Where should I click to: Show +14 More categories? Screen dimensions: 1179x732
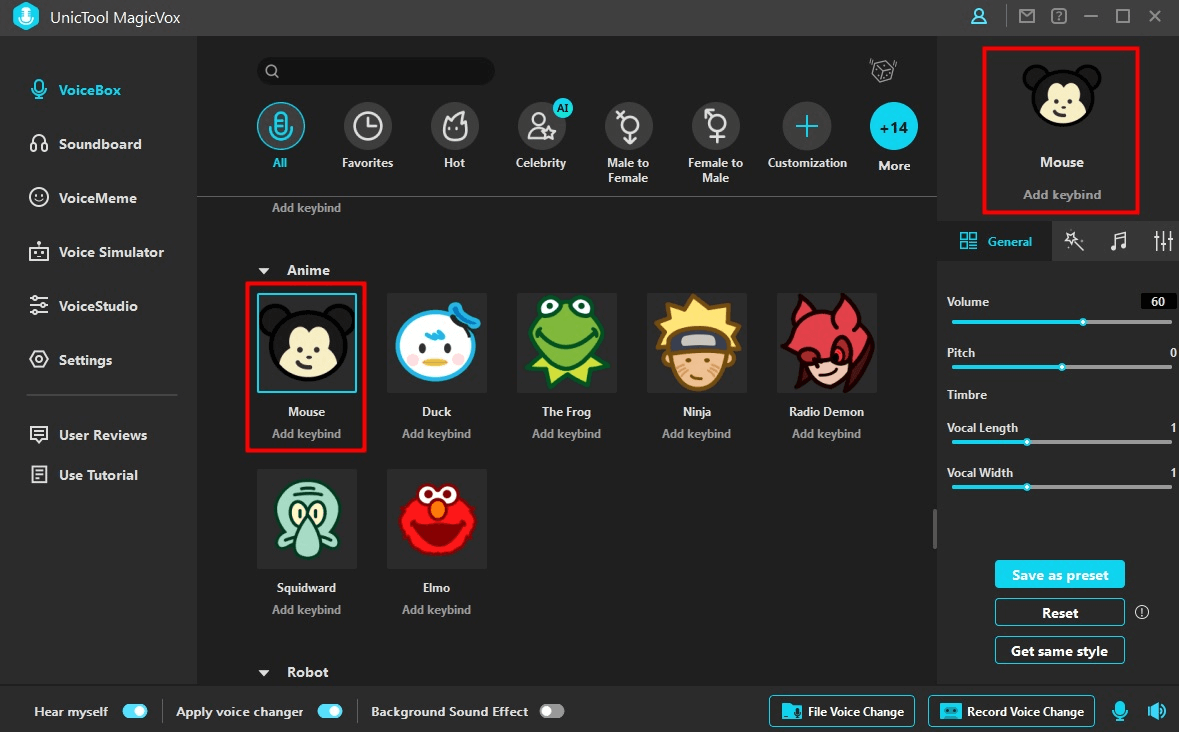pyautogui.click(x=894, y=126)
